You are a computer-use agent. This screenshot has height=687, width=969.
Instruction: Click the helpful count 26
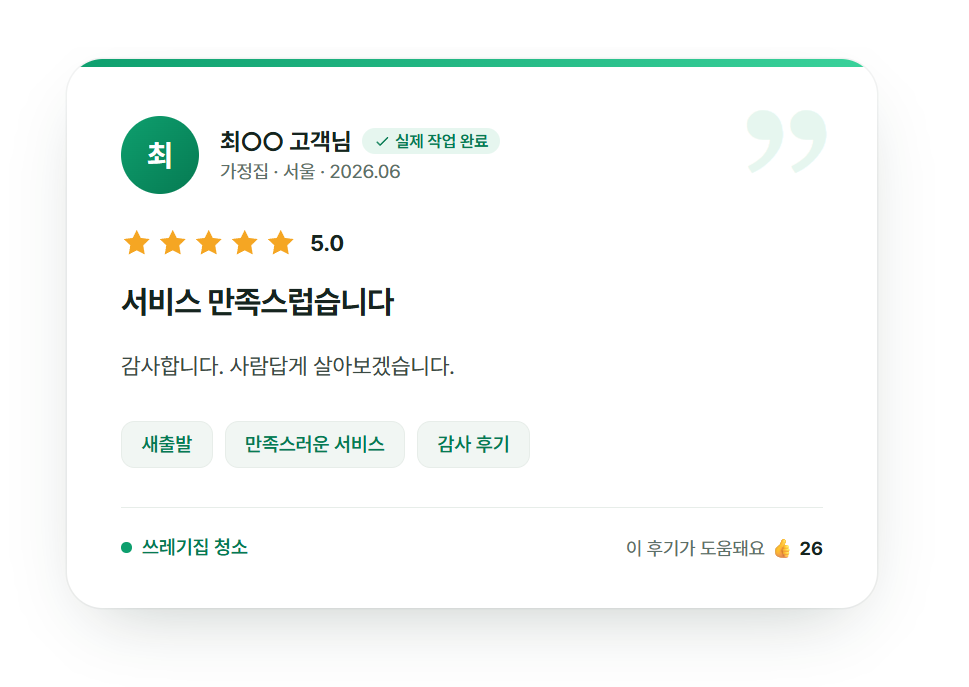pos(811,549)
